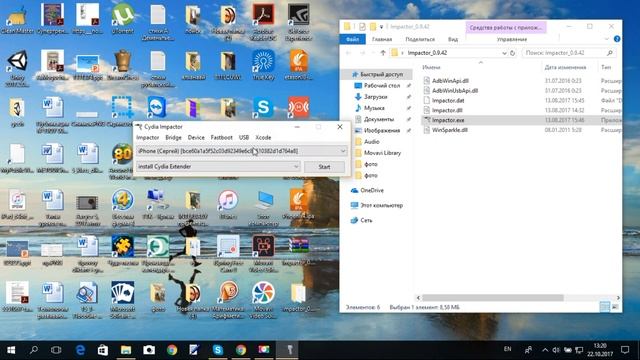
Task: Expand the Explorer ribbon chevron
Action: pyautogui.click(x=606, y=39)
